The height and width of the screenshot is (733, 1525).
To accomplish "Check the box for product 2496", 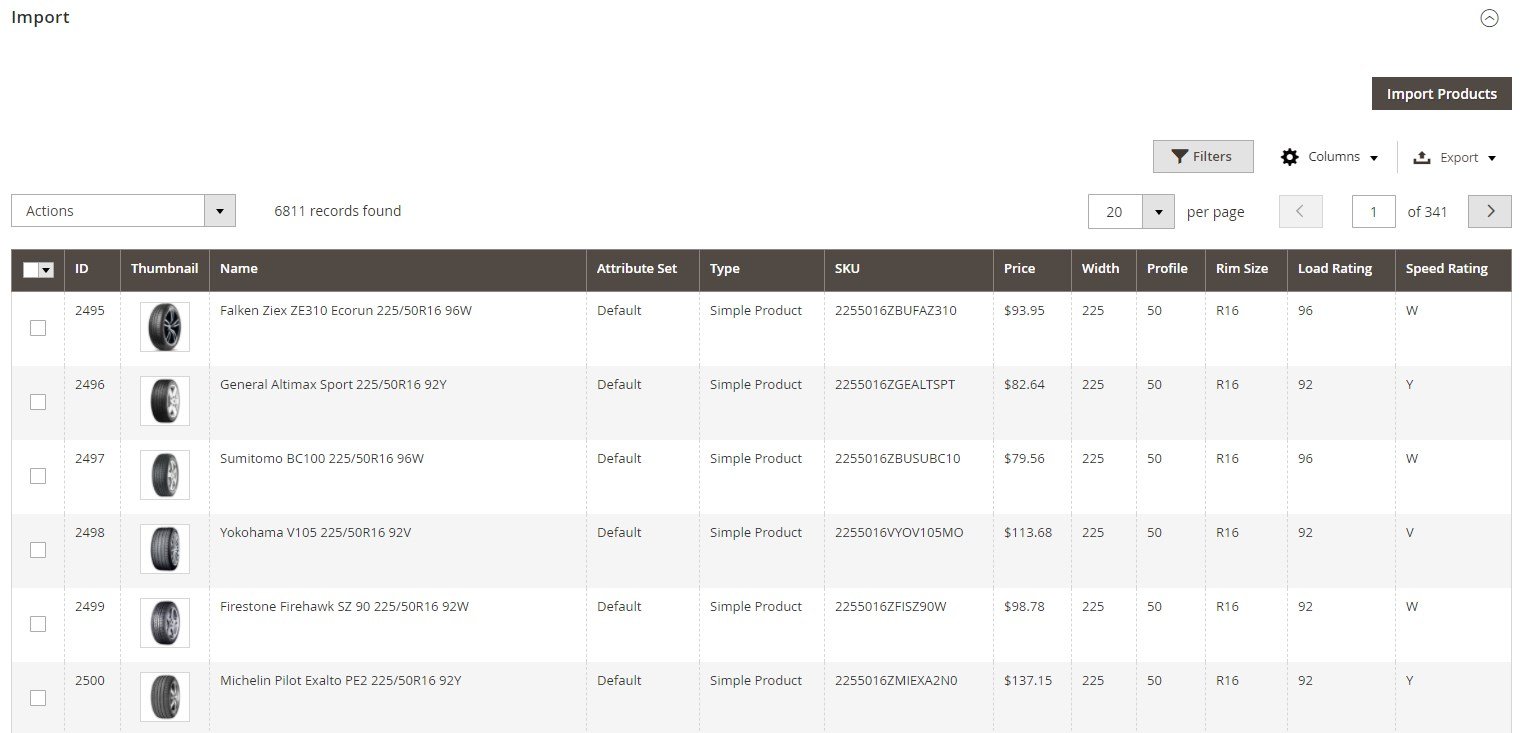I will (x=38, y=402).
